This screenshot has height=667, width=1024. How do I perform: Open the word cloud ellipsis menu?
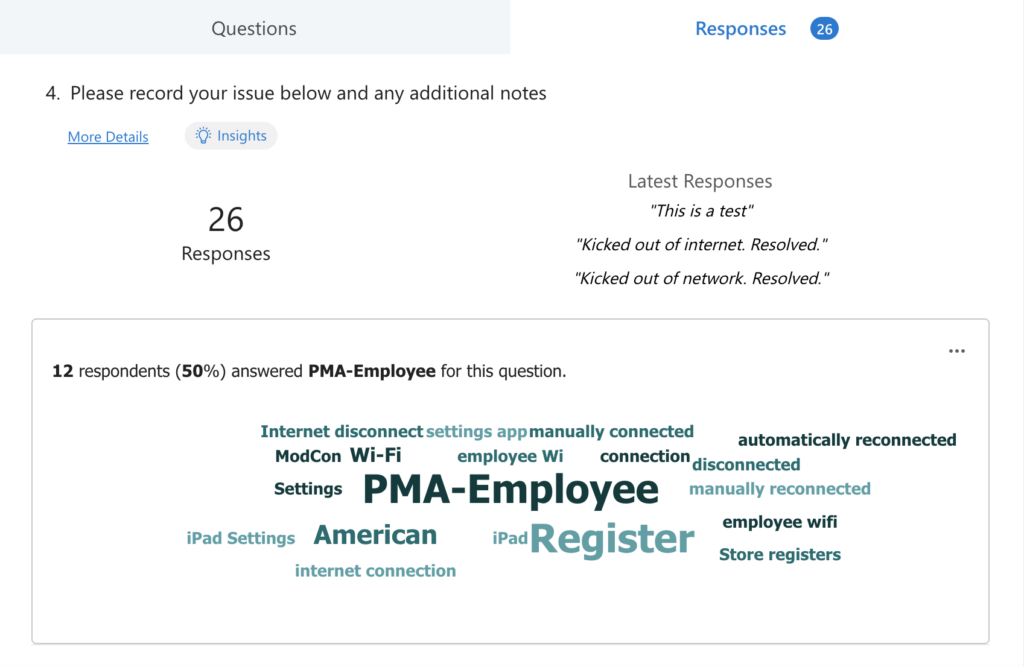point(957,351)
